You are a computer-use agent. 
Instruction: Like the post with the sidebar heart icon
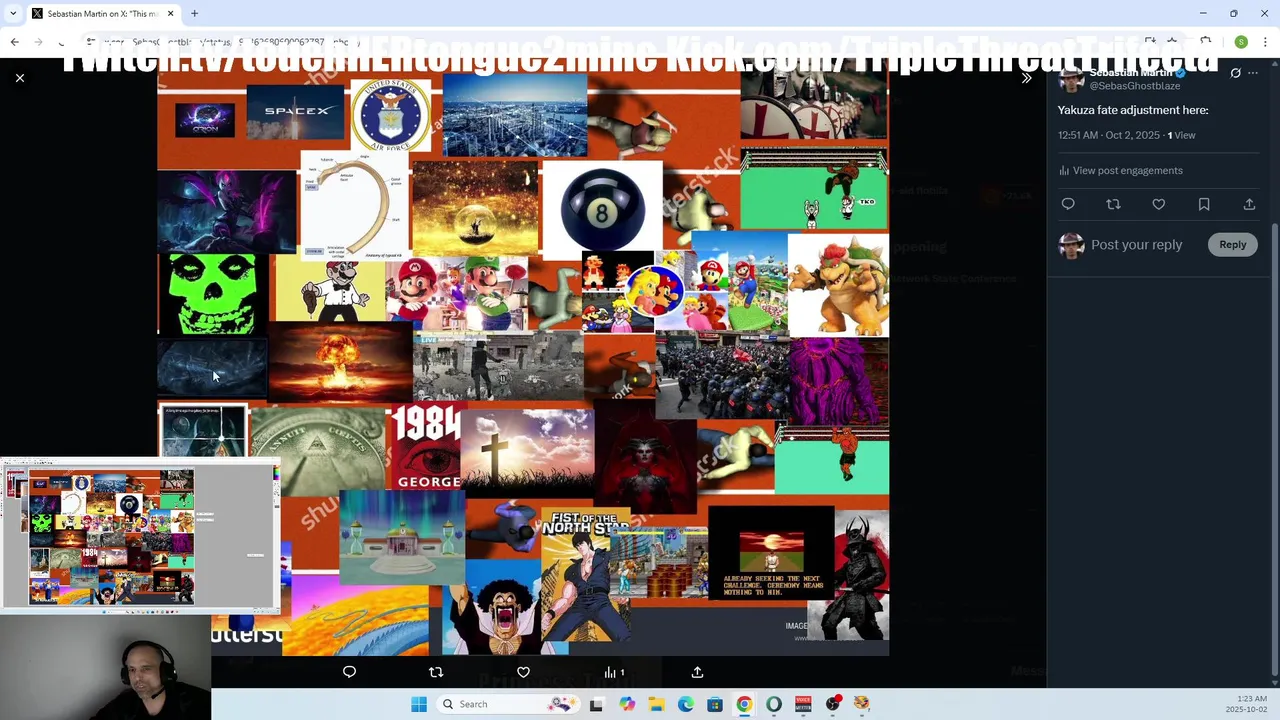[x=1158, y=204]
